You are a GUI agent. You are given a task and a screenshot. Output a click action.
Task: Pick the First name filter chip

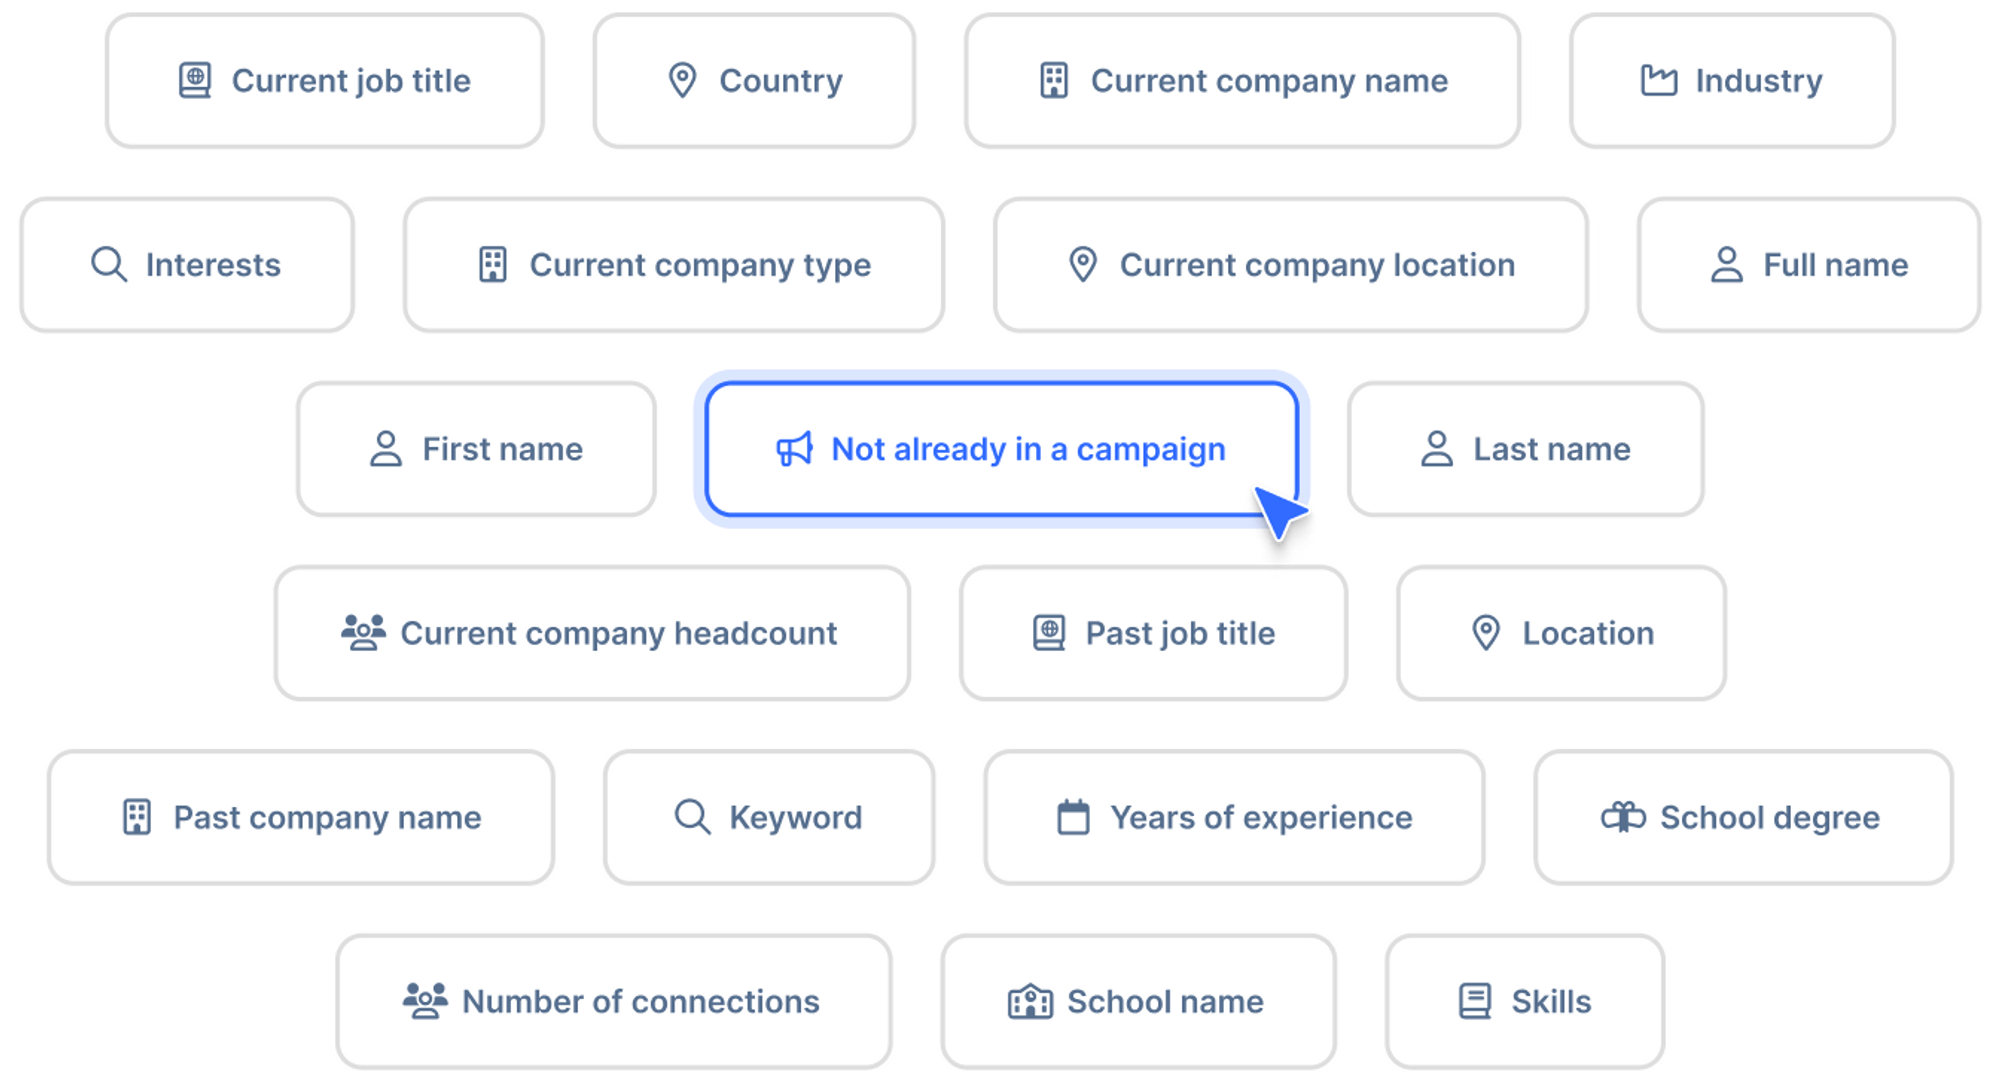(476, 449)
